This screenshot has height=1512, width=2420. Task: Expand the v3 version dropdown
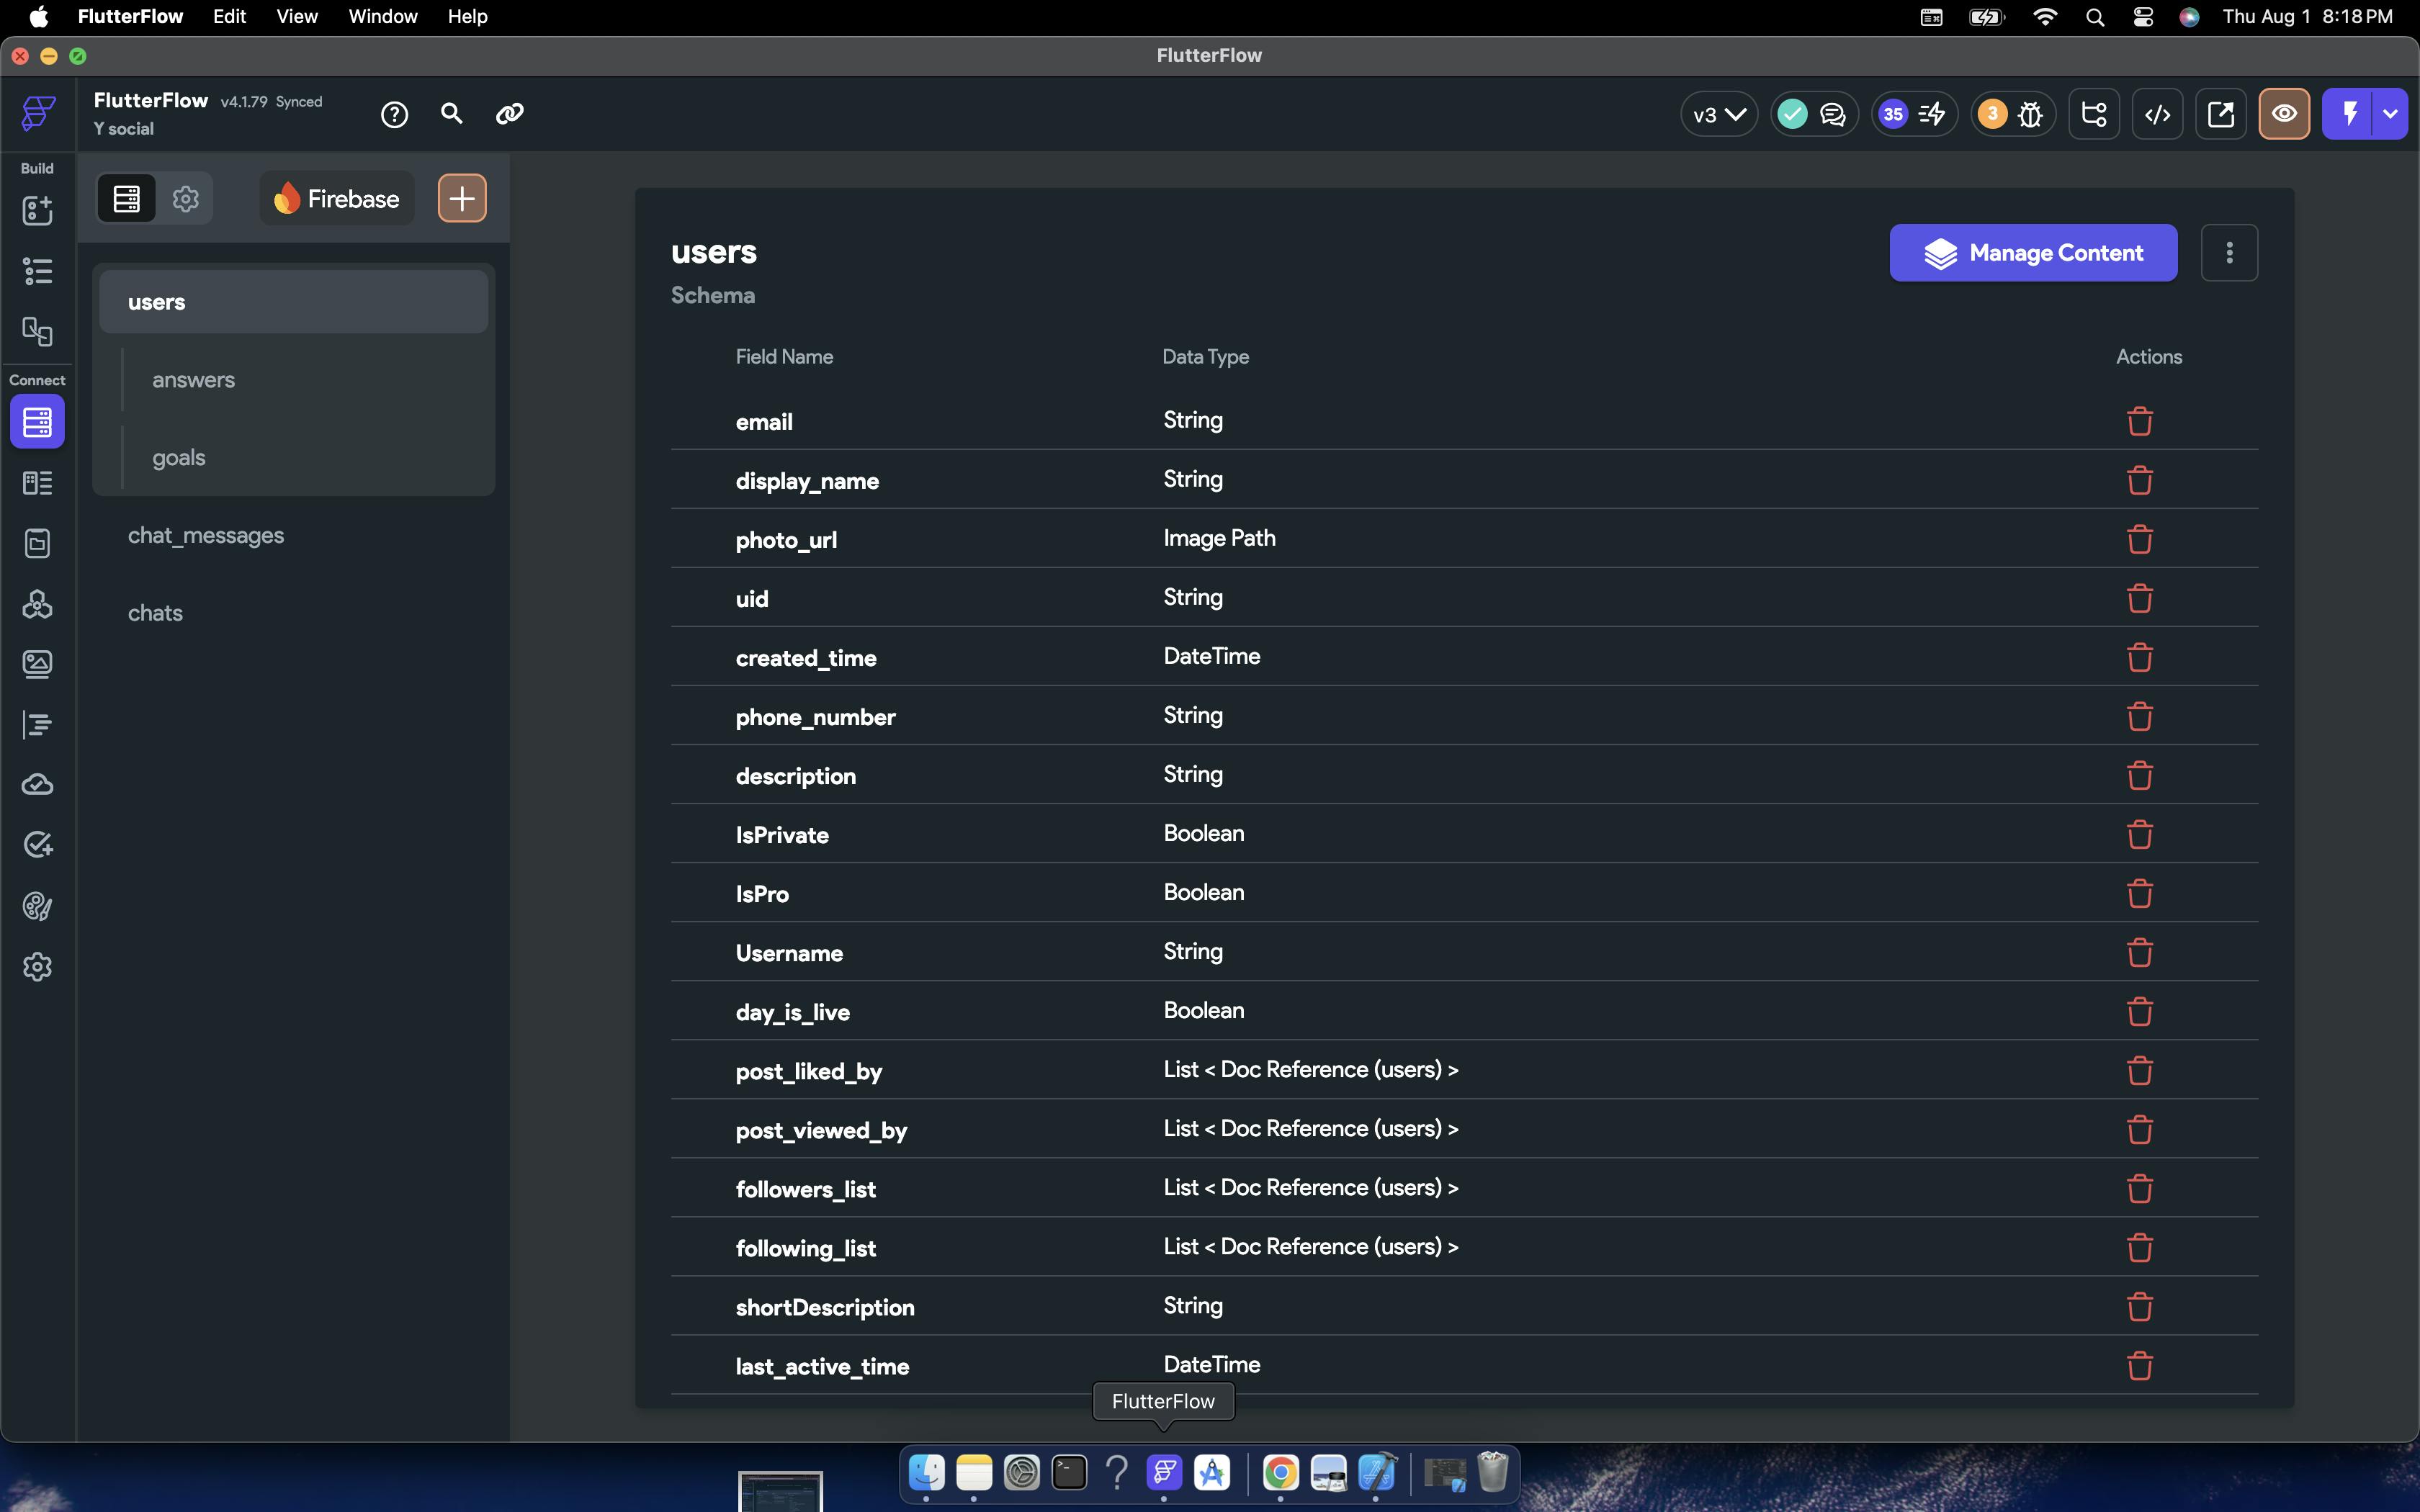[1718, 114]
